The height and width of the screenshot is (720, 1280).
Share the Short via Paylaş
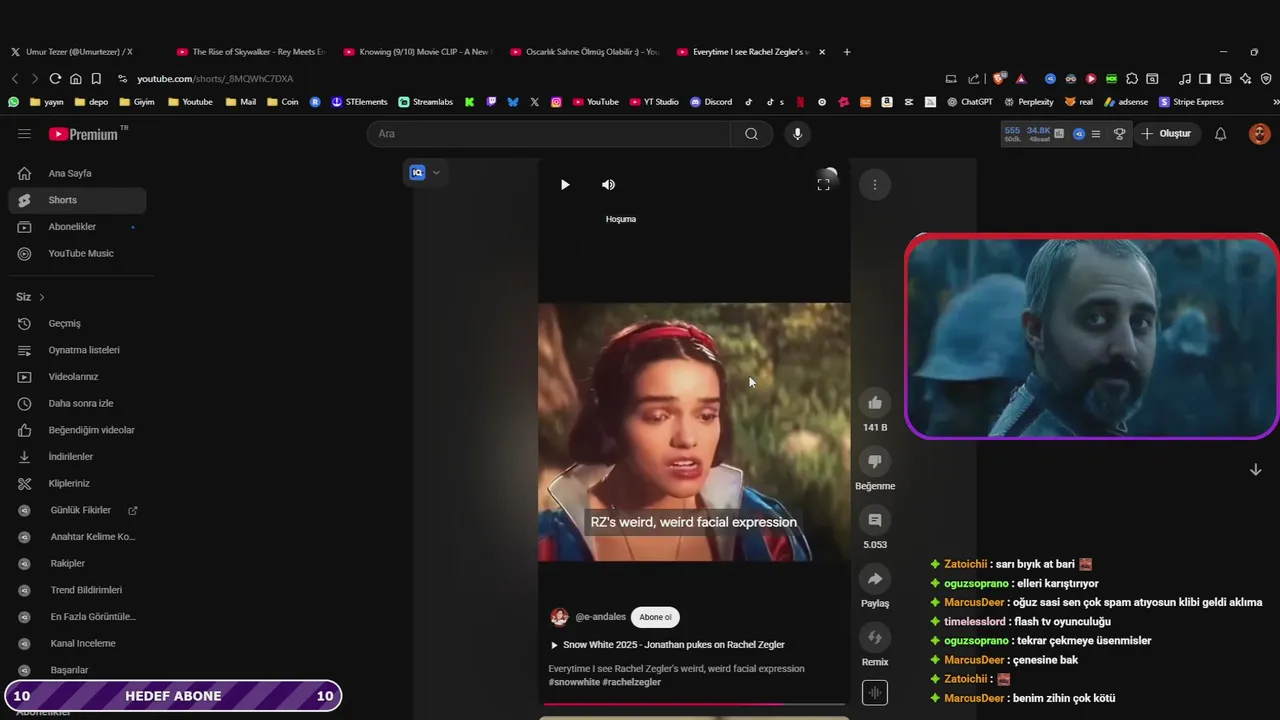tap(875, 579)
